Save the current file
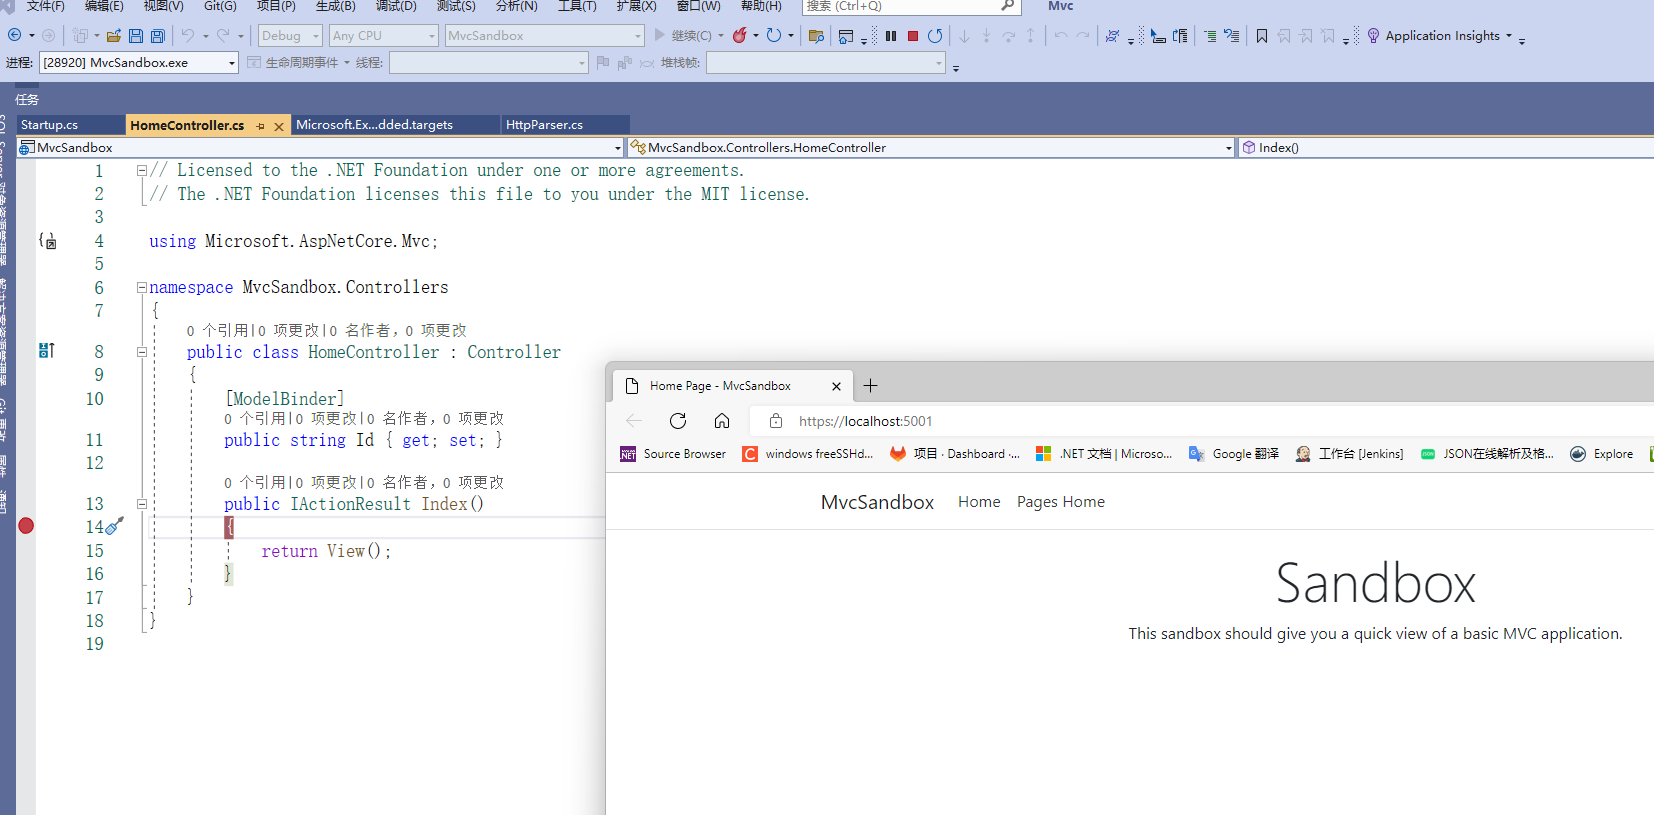 [136, 36]
